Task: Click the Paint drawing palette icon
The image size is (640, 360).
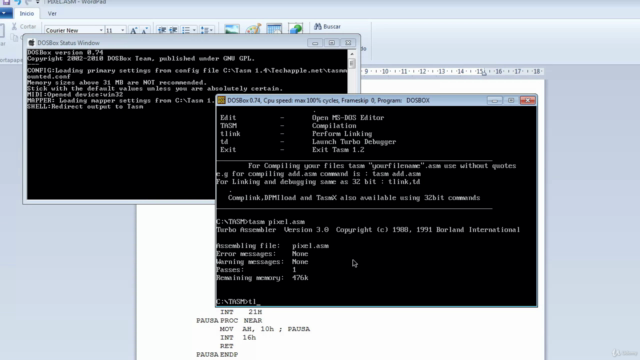Action: pyautogui.click(x=253, y=29)
